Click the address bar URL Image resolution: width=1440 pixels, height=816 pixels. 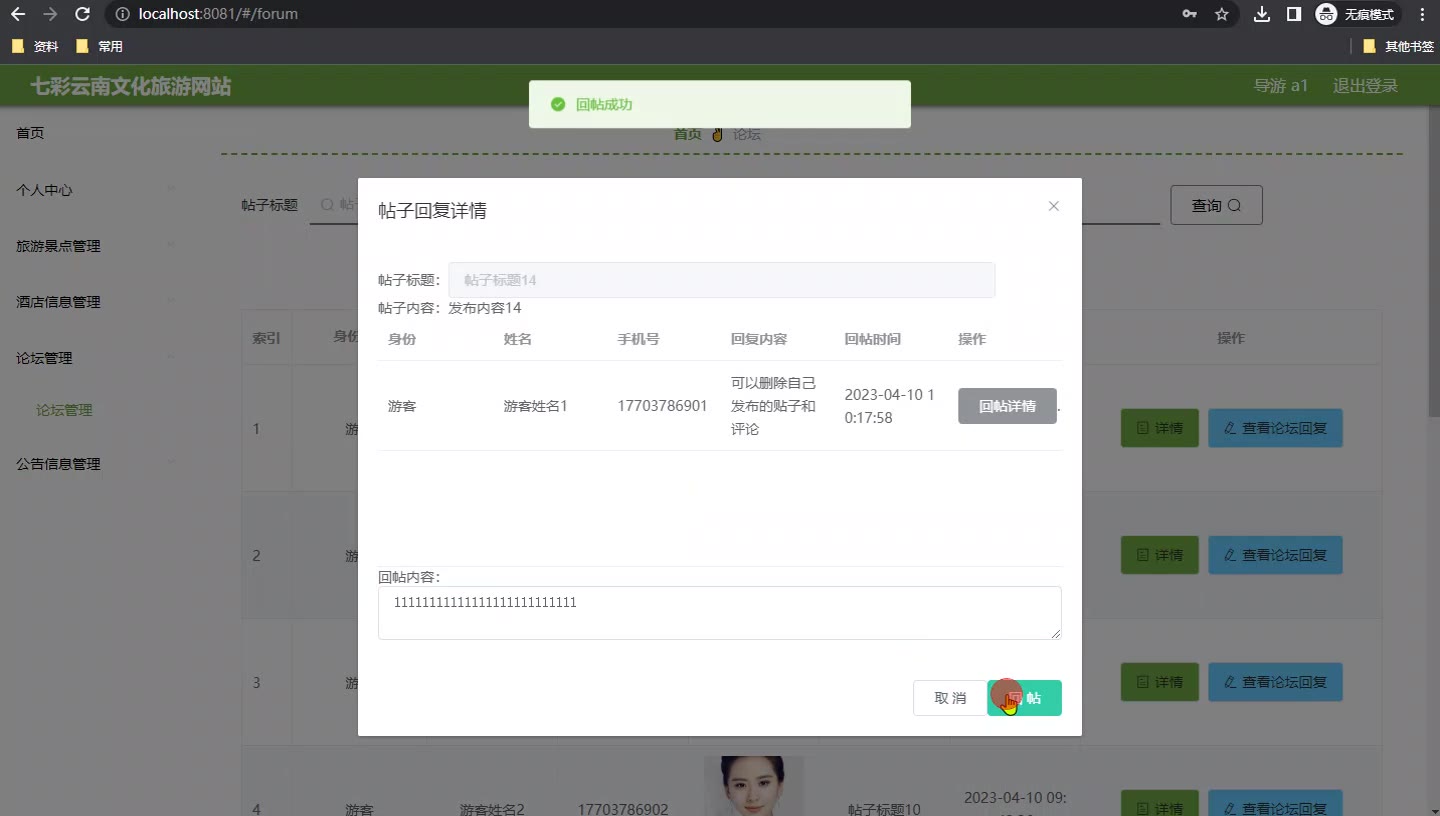click(x=218, y=14)
